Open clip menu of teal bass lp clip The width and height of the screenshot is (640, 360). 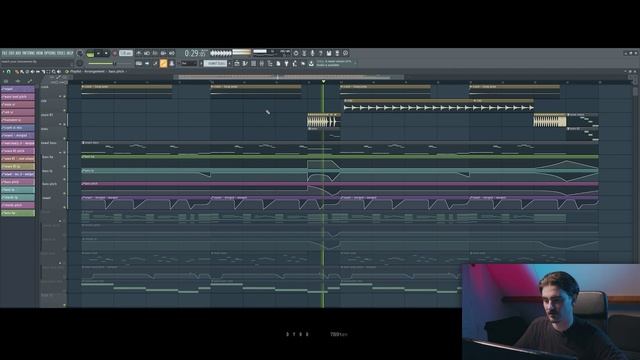[x=83, y=170]
